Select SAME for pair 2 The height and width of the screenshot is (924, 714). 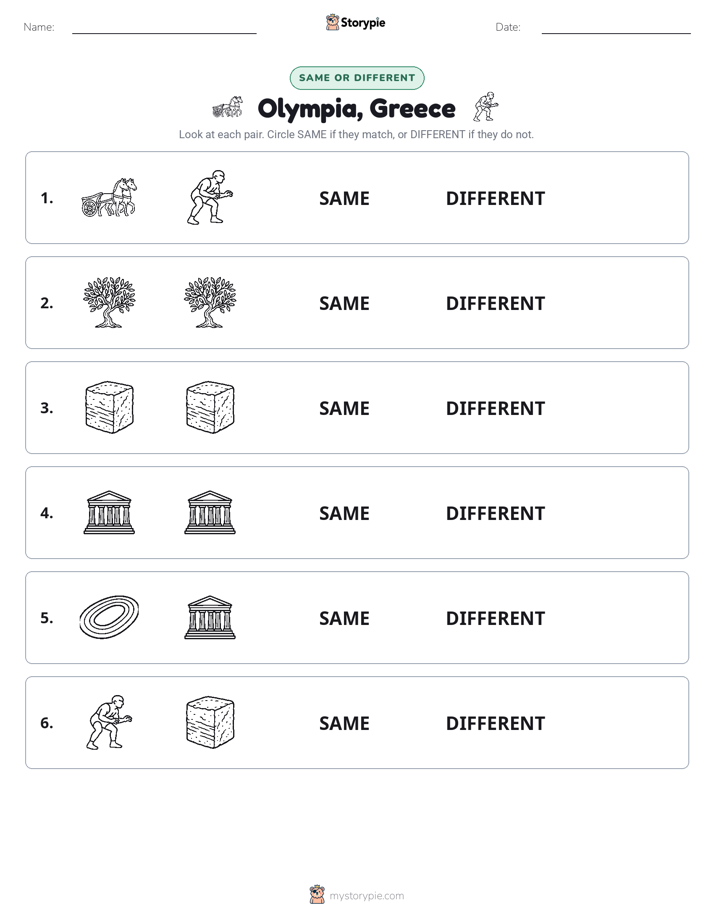pos(344,303)
